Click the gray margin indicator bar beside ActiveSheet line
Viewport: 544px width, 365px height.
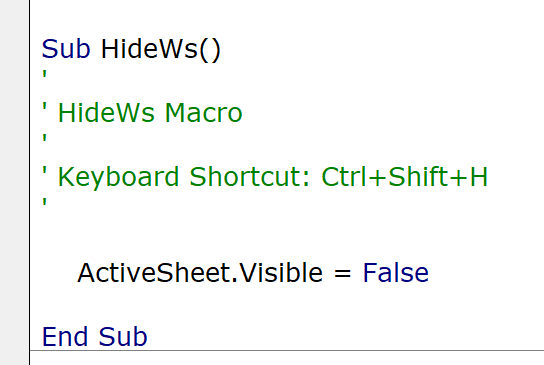15,273
